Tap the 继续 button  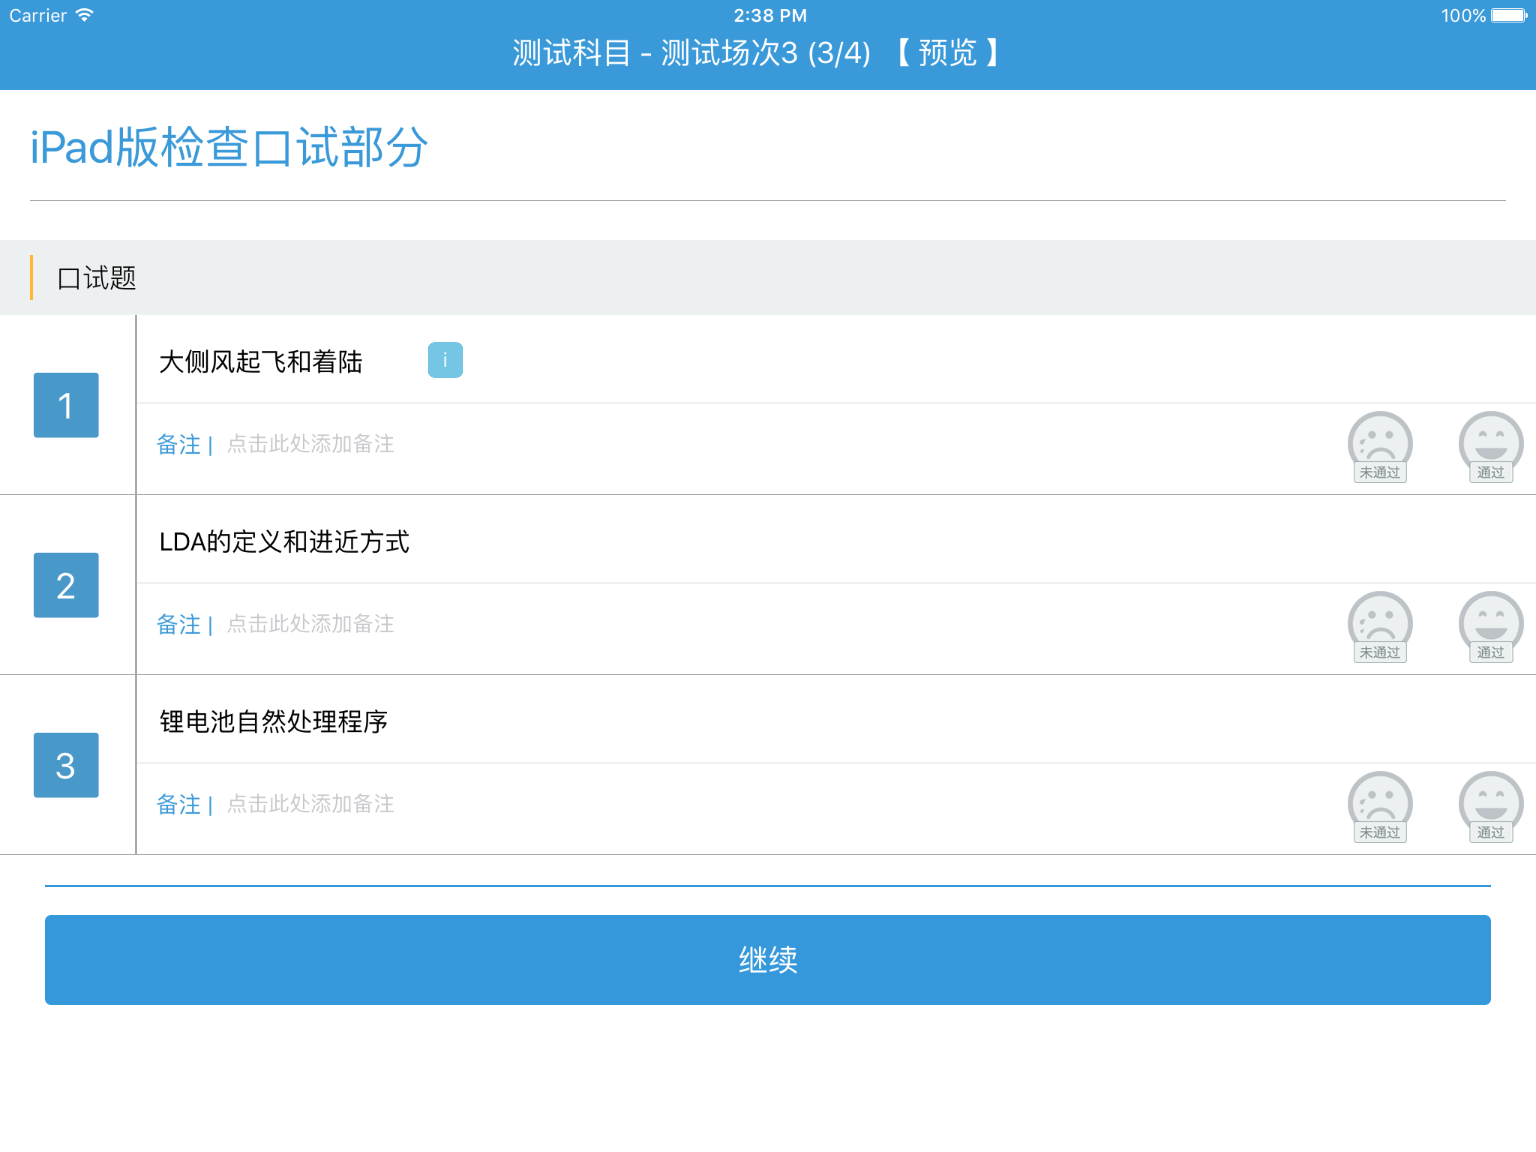[x=768, y=960]
